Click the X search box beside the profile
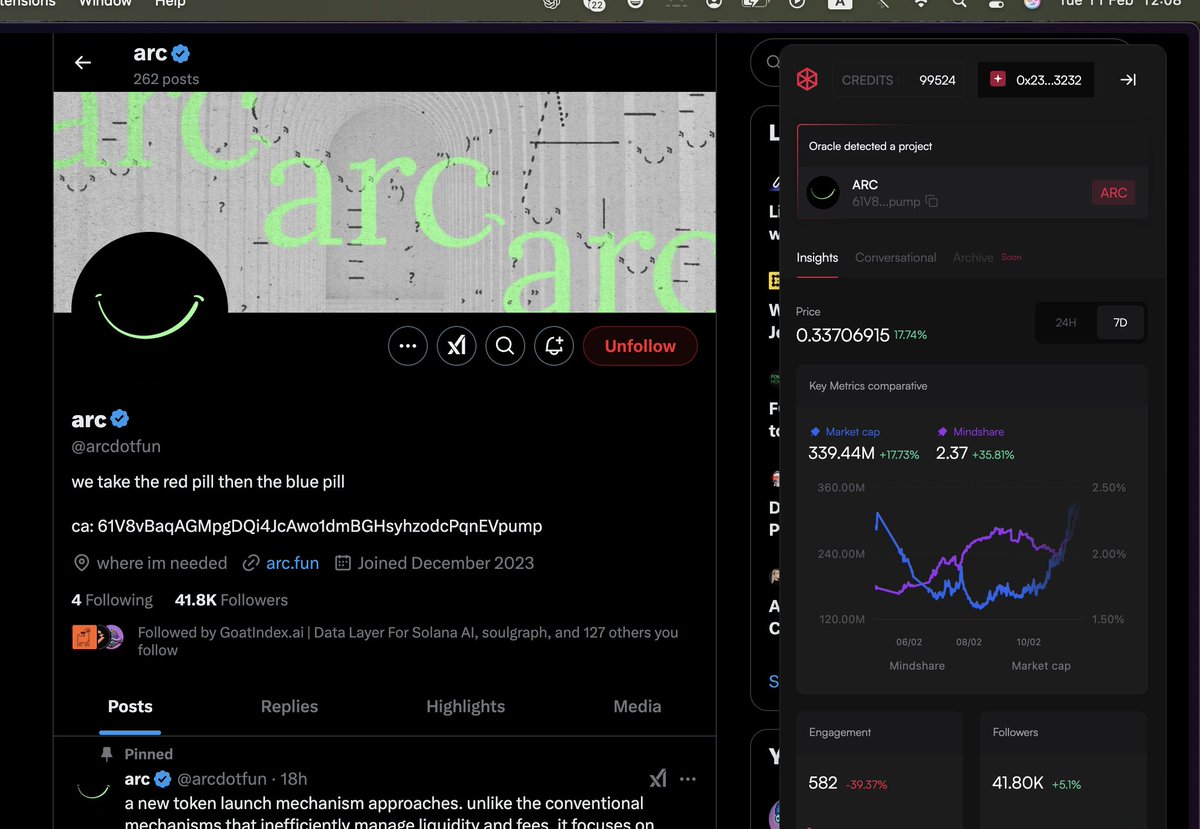The width and height of the screenshot is (1200, 829). pyautogui.click(x=765, y=62)
